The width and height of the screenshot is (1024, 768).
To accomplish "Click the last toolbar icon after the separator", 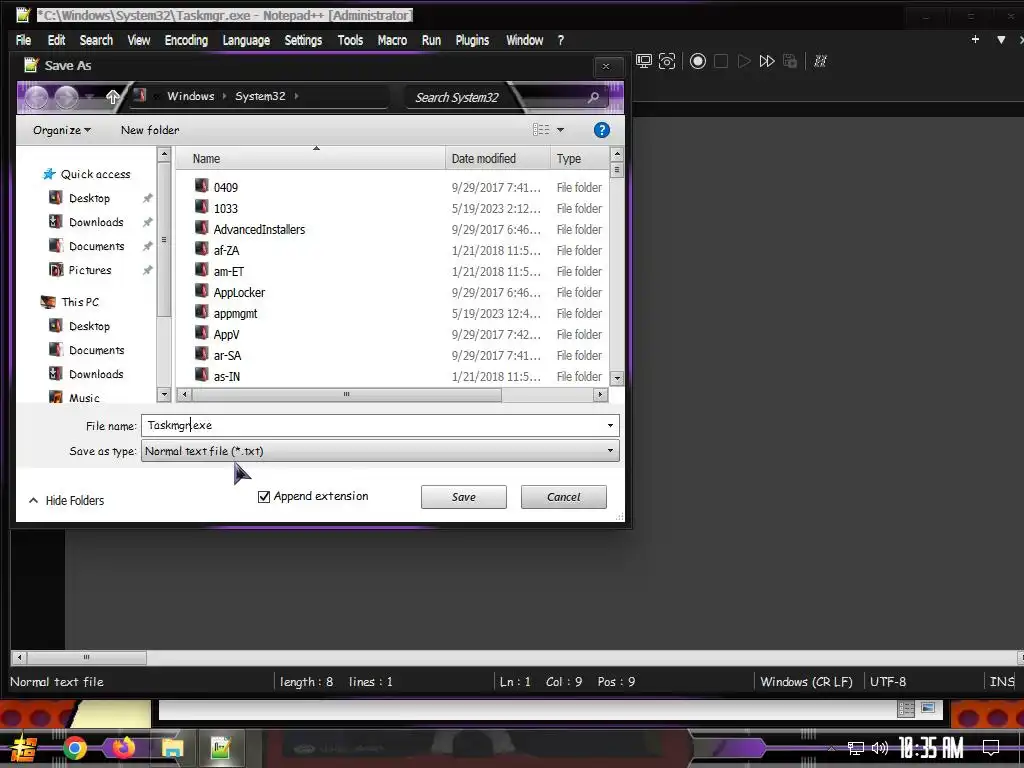I will [820, 61].
